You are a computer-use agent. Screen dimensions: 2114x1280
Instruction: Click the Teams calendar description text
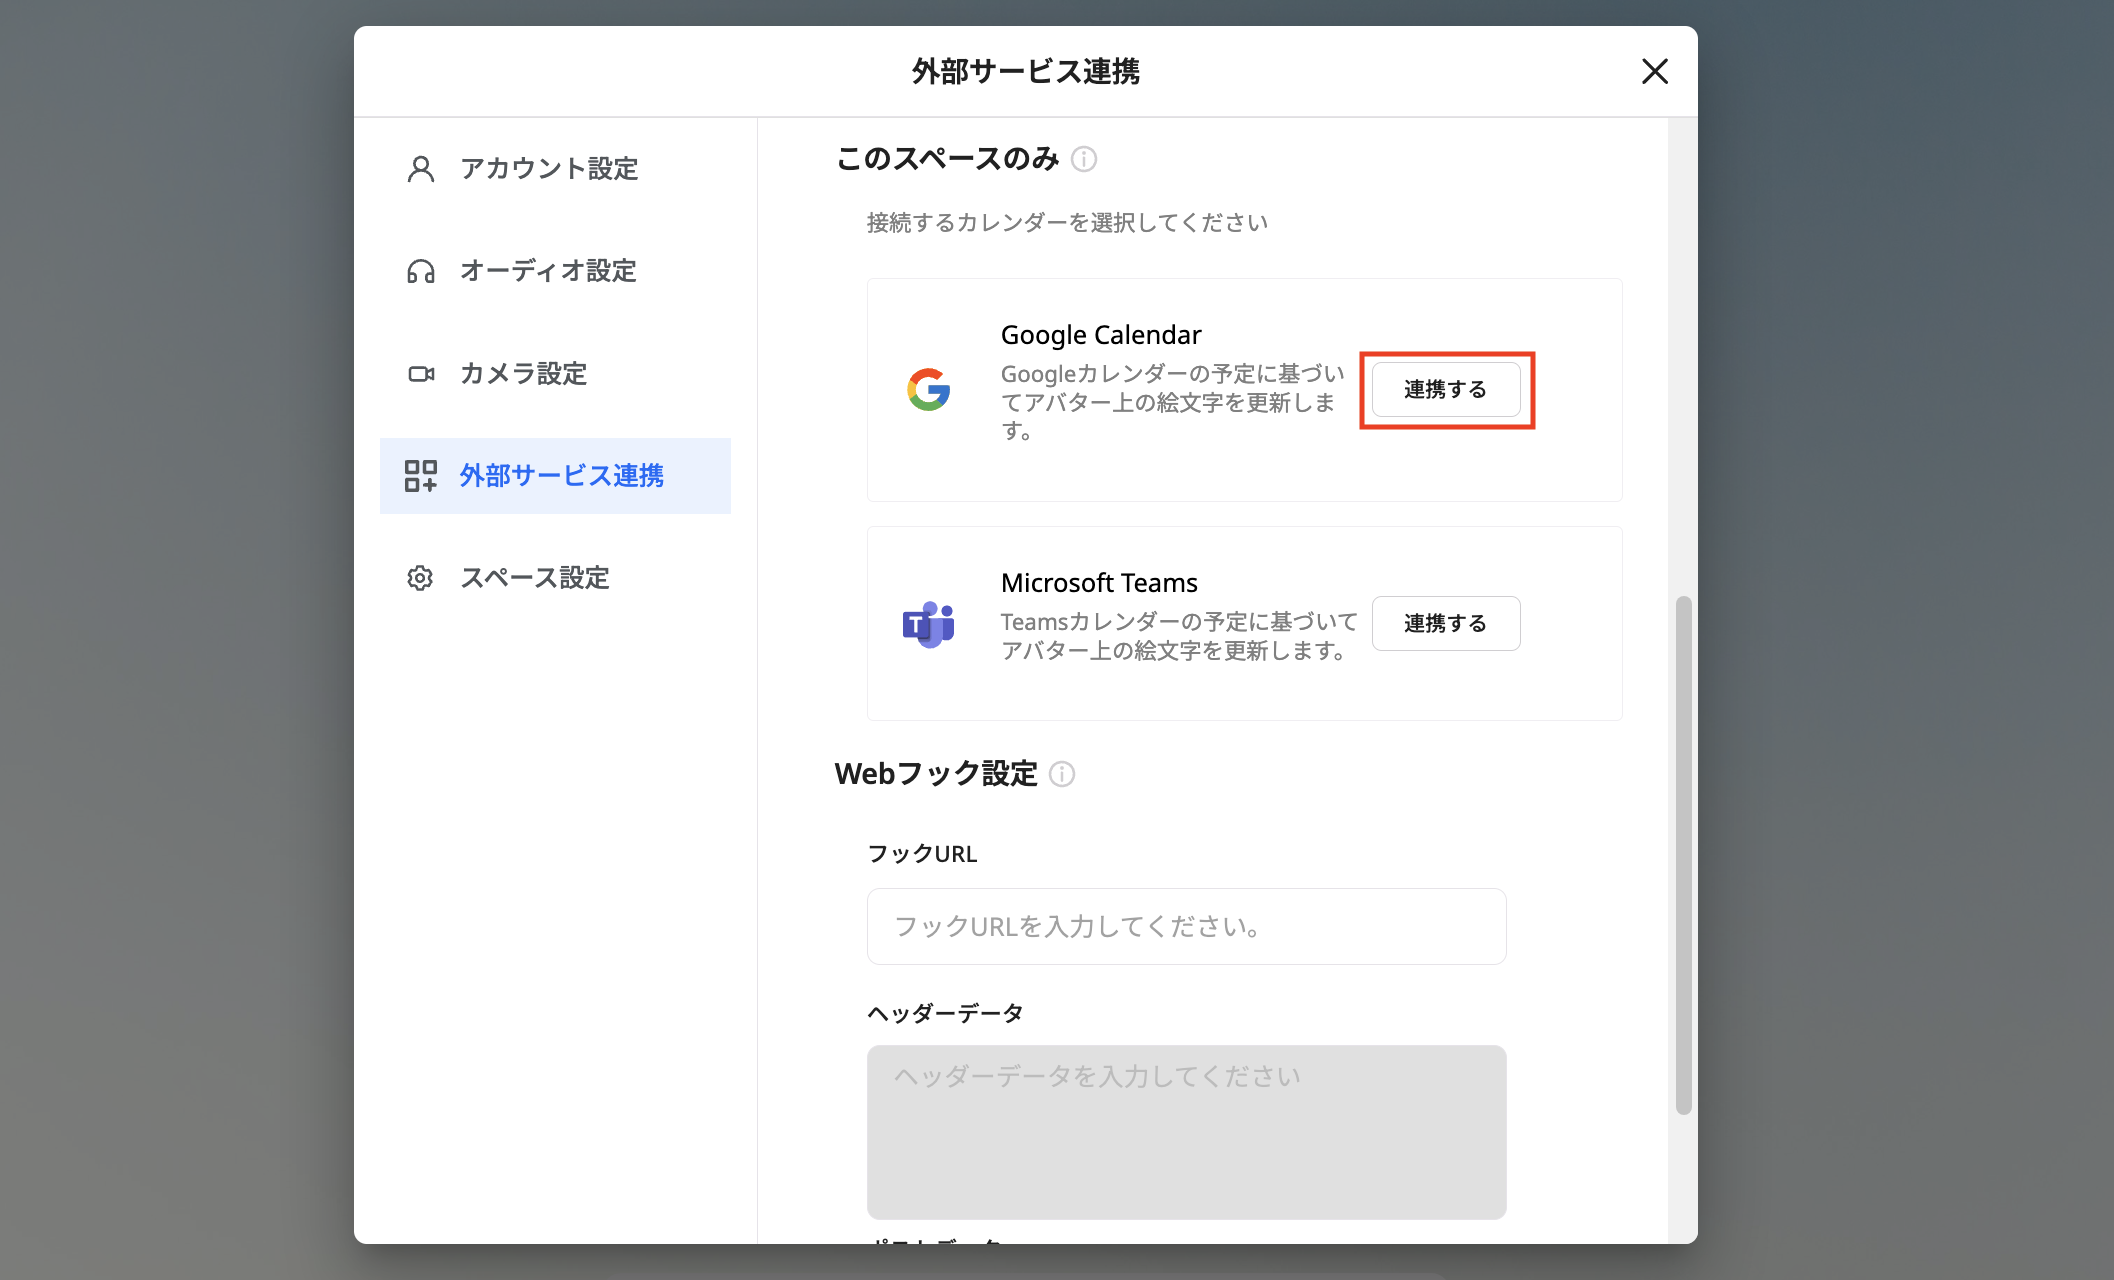coord(1179,637)
